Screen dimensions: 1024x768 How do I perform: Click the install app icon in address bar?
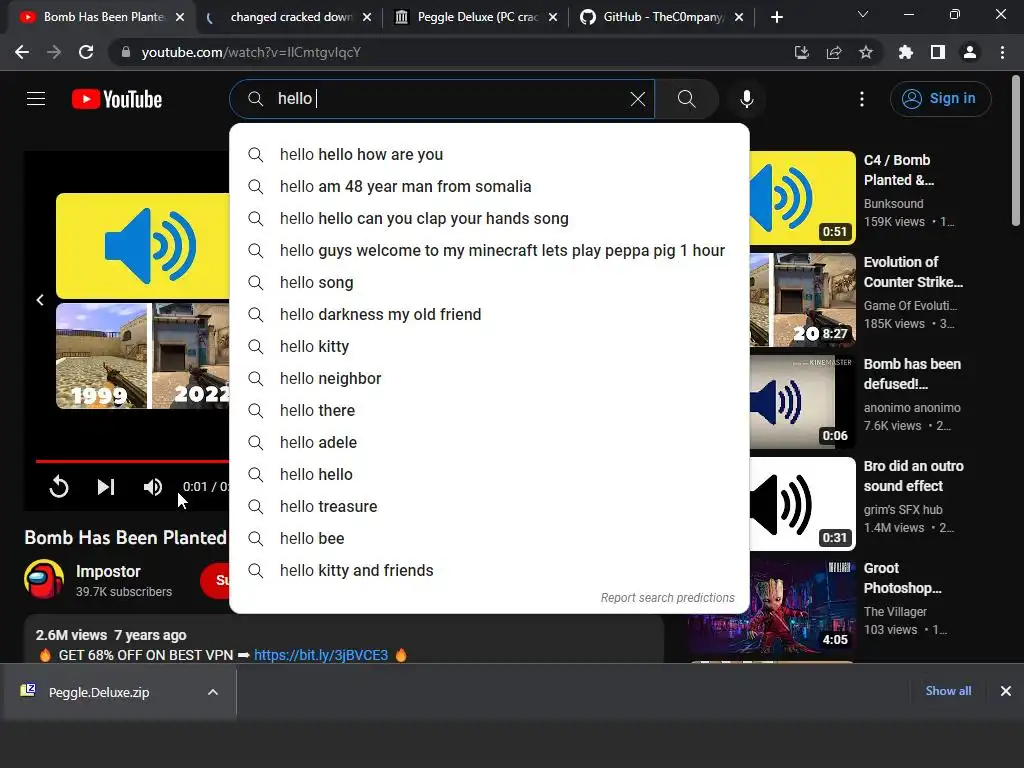coord(801,52)
